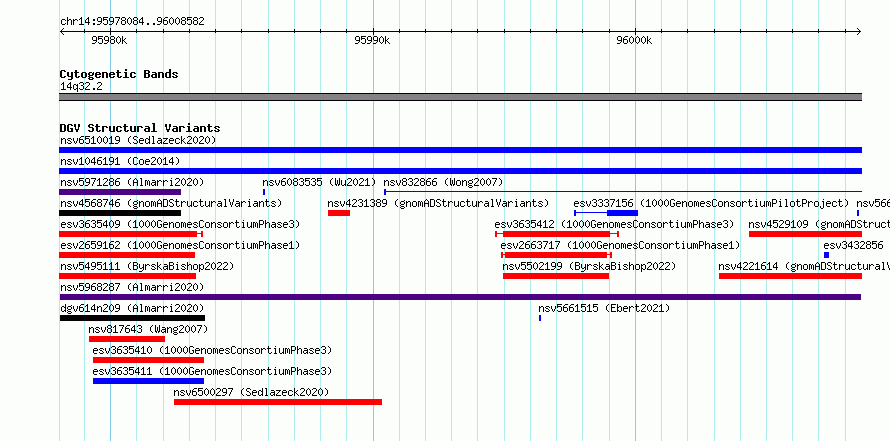Select the red bar under esv2659162
890x441 pixels.
127,255
